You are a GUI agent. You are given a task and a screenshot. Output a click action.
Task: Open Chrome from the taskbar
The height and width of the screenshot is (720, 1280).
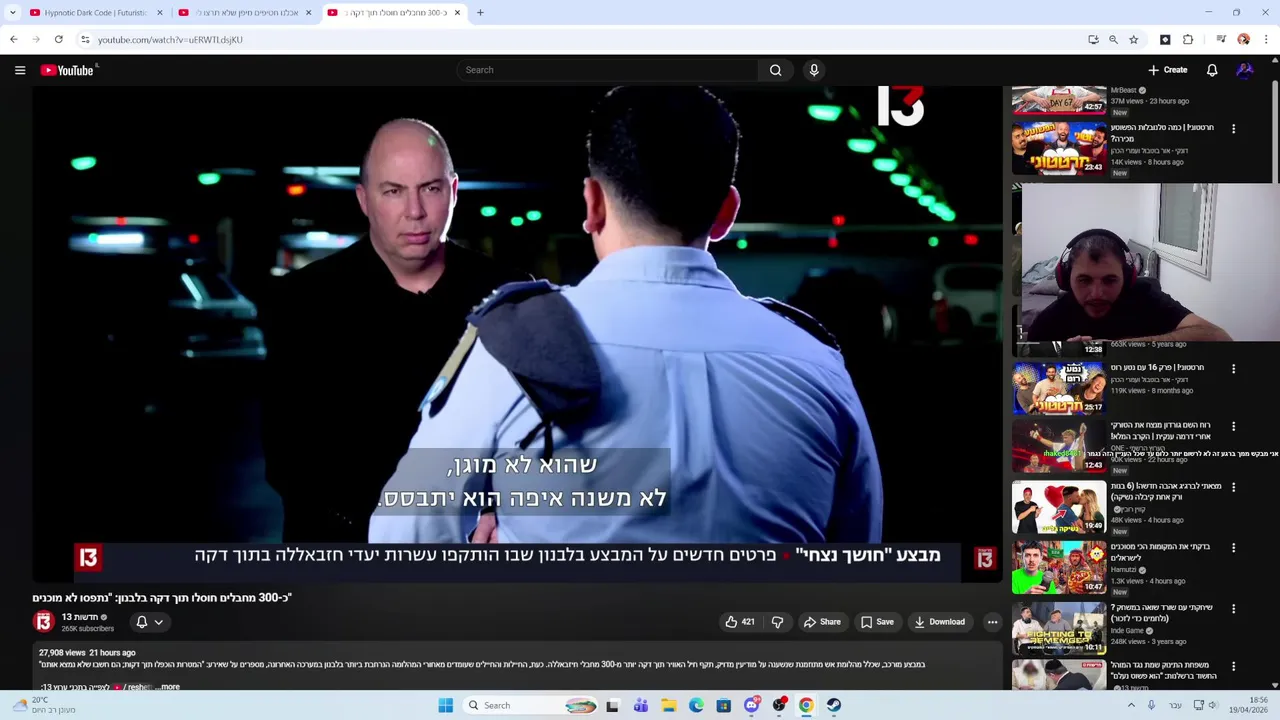806,705
